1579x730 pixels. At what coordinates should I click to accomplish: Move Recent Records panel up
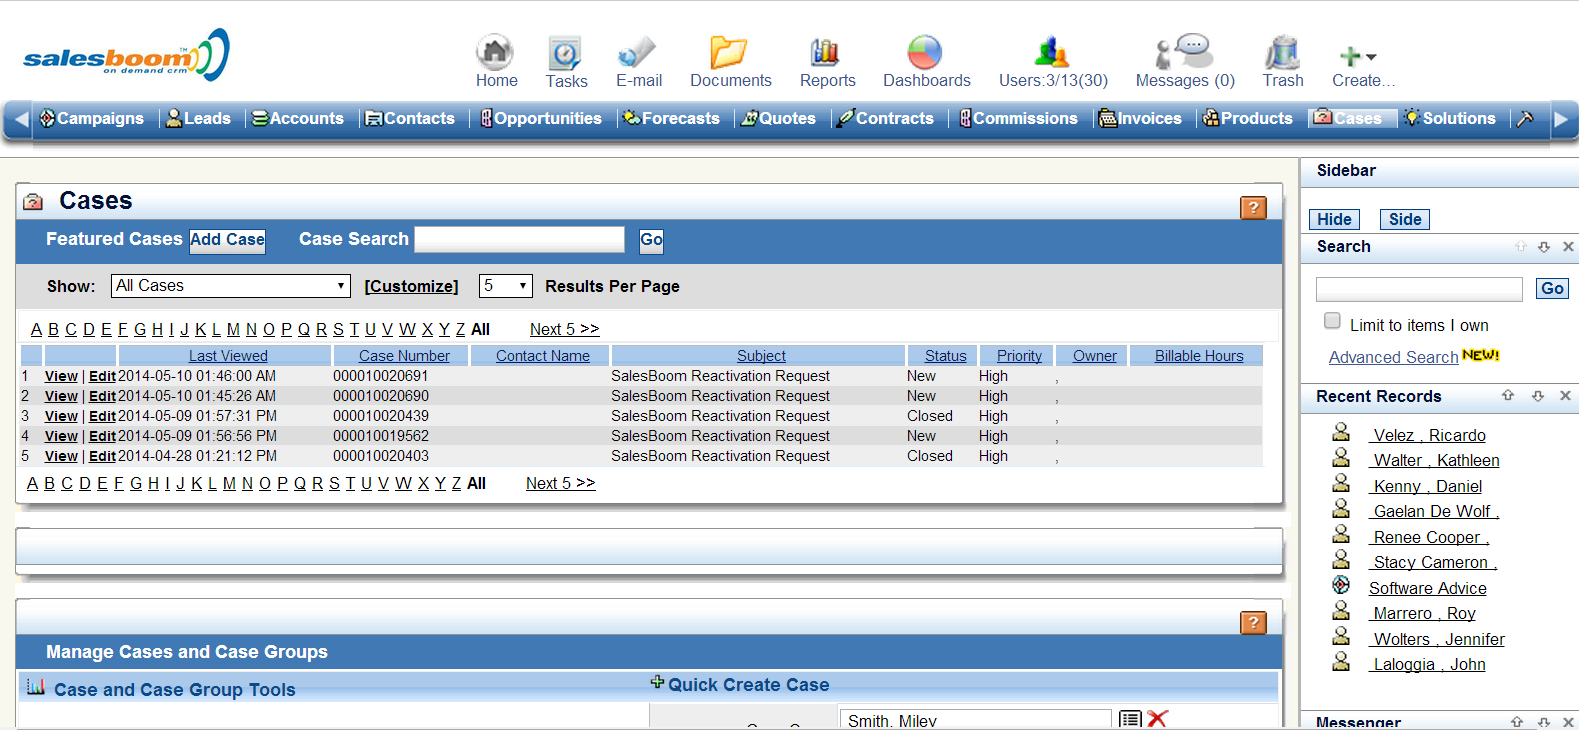(x=1508, y=396)
